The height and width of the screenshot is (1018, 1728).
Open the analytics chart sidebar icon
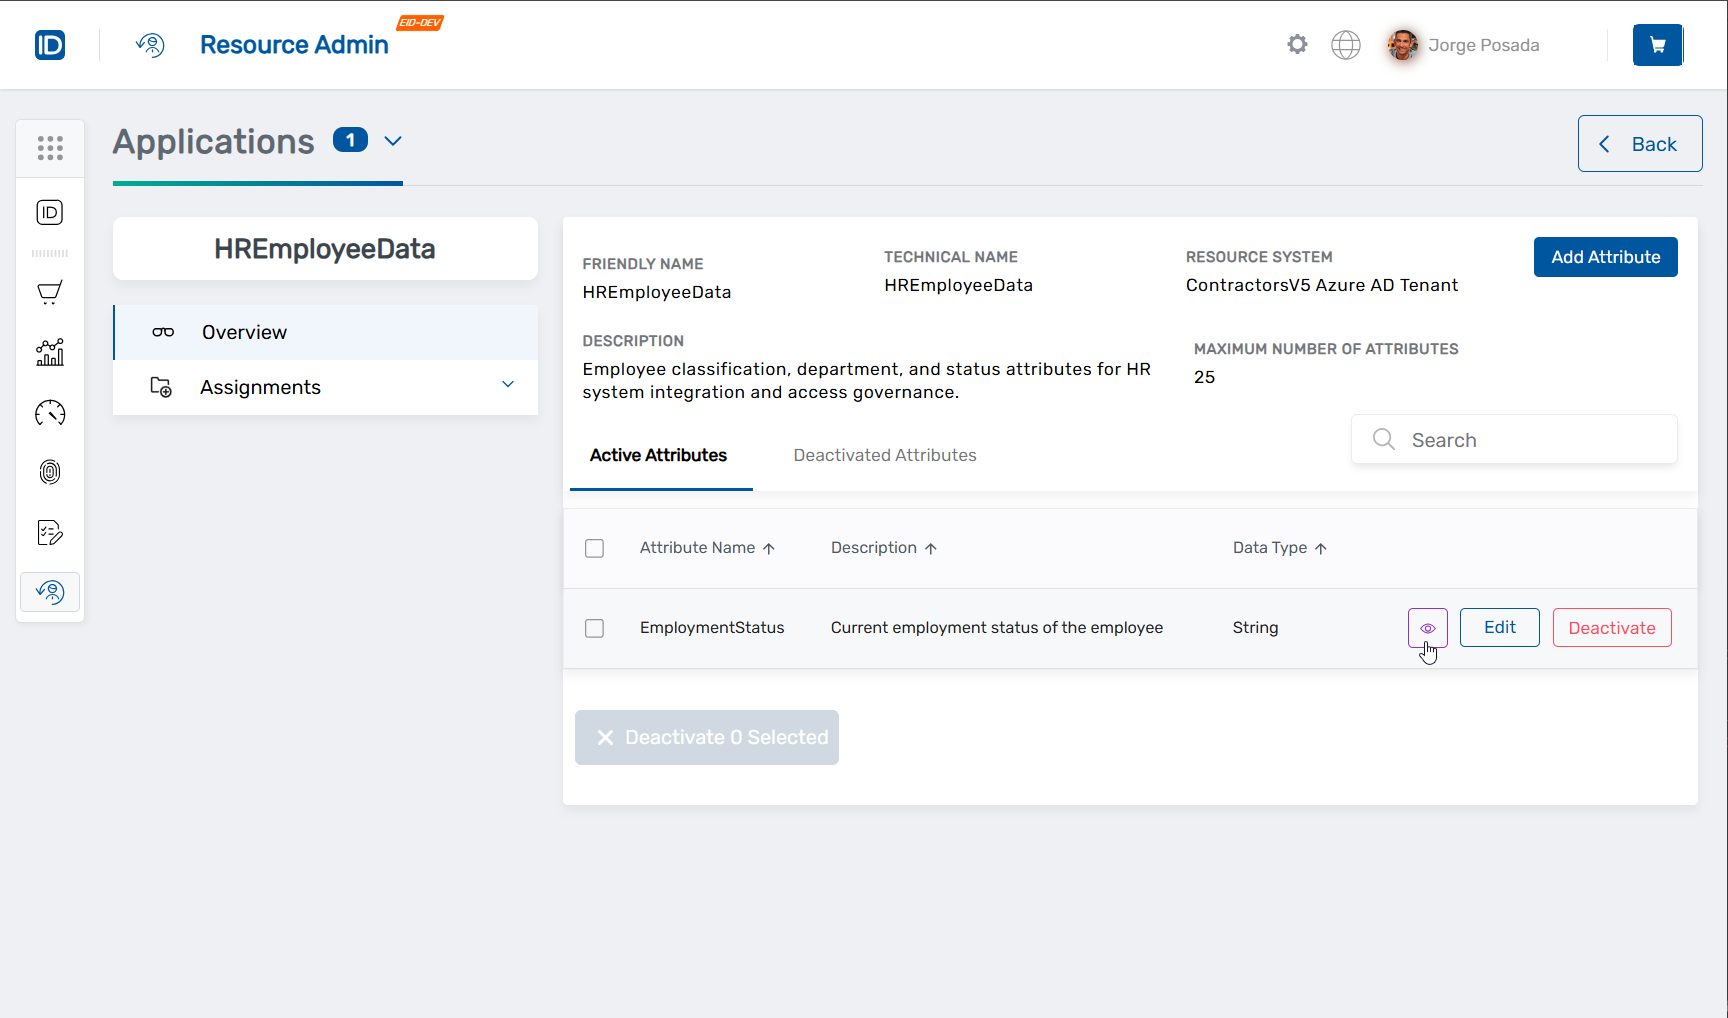click(50, 352)
